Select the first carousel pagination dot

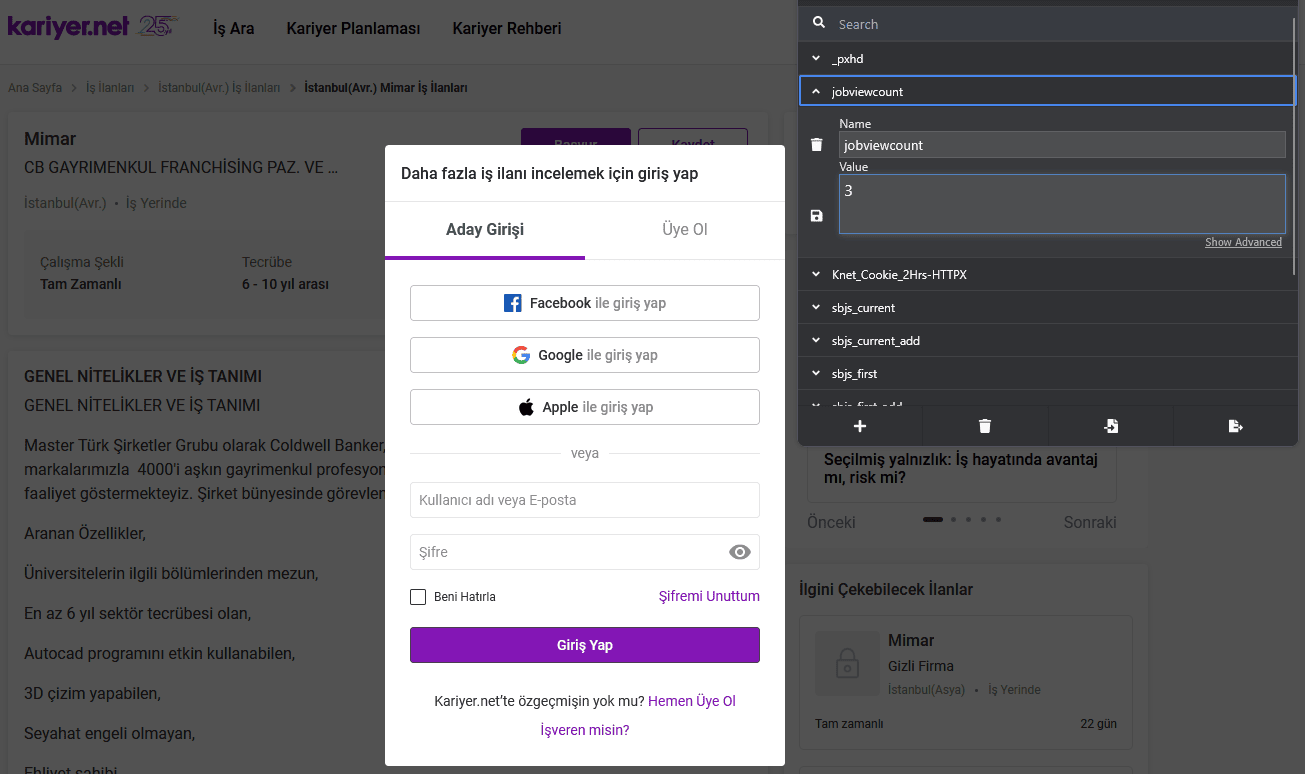(x=932, y=520)
